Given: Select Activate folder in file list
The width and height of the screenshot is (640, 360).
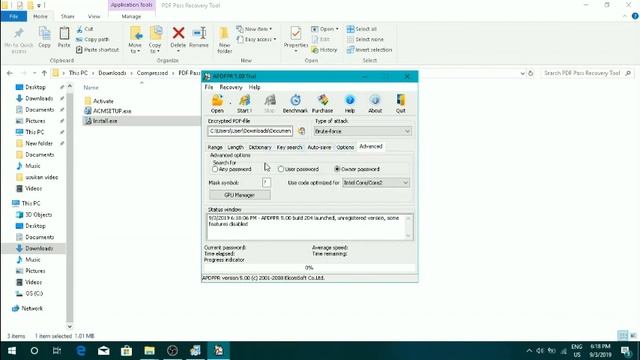Looking at the screenshot, I should point(103,101).
